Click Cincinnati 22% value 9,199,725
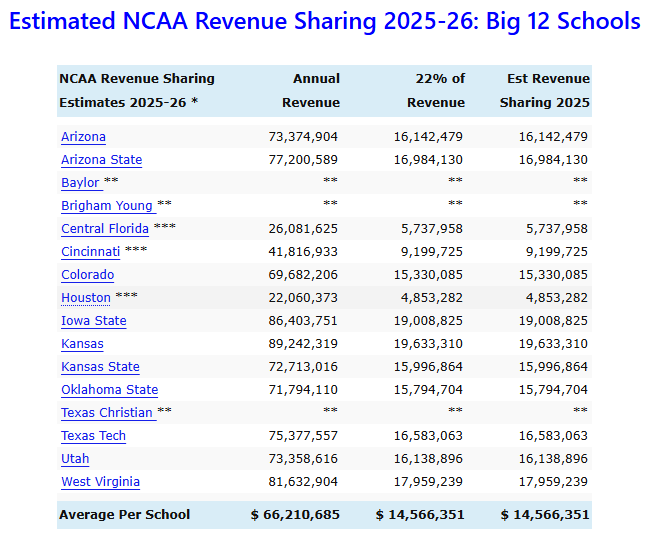The image size is (650, 539). [432, 252]
